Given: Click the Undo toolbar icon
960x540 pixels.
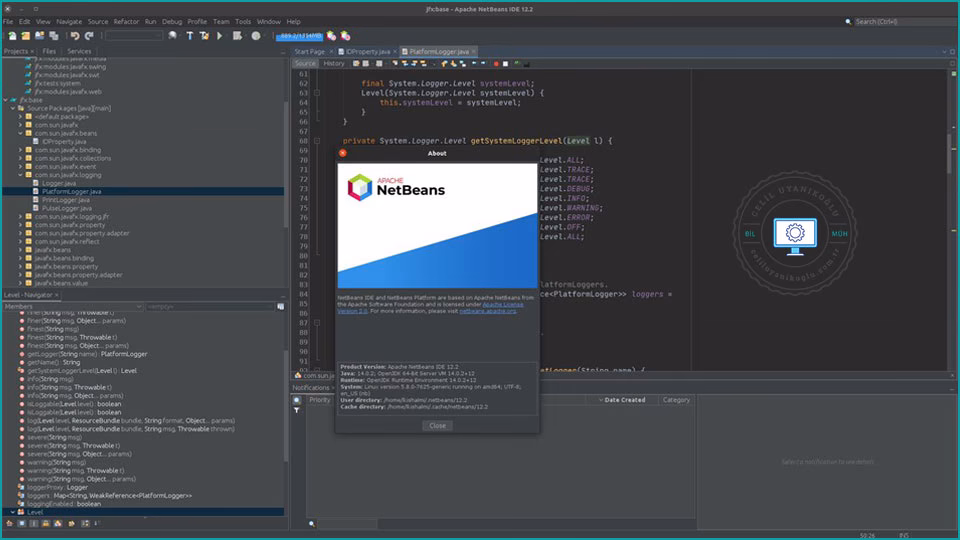Looking at the screenshot, I should (x=75, y=36).
